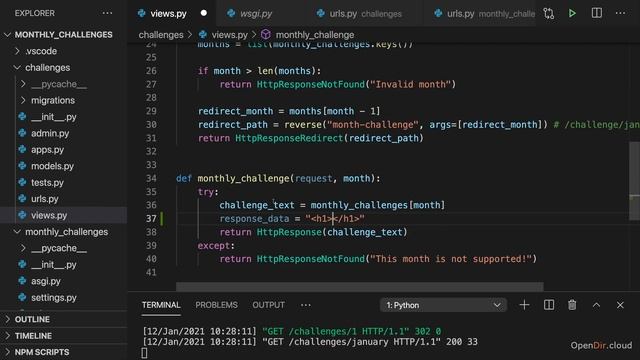Expand the NPM SCRIPTS section
Screen dimensions: 640x360
pos(63,352)
